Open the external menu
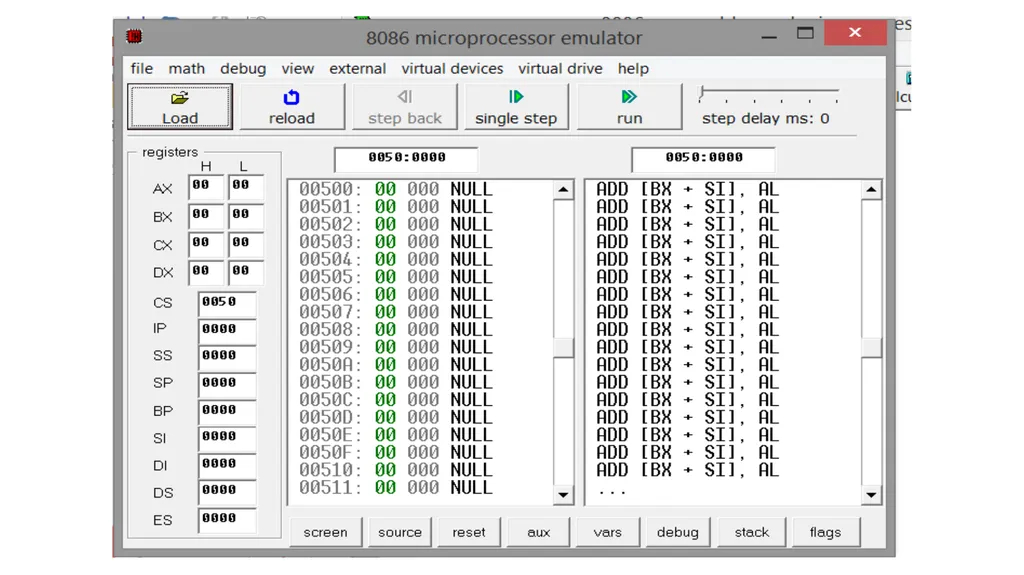 click(x=357, y=69)
